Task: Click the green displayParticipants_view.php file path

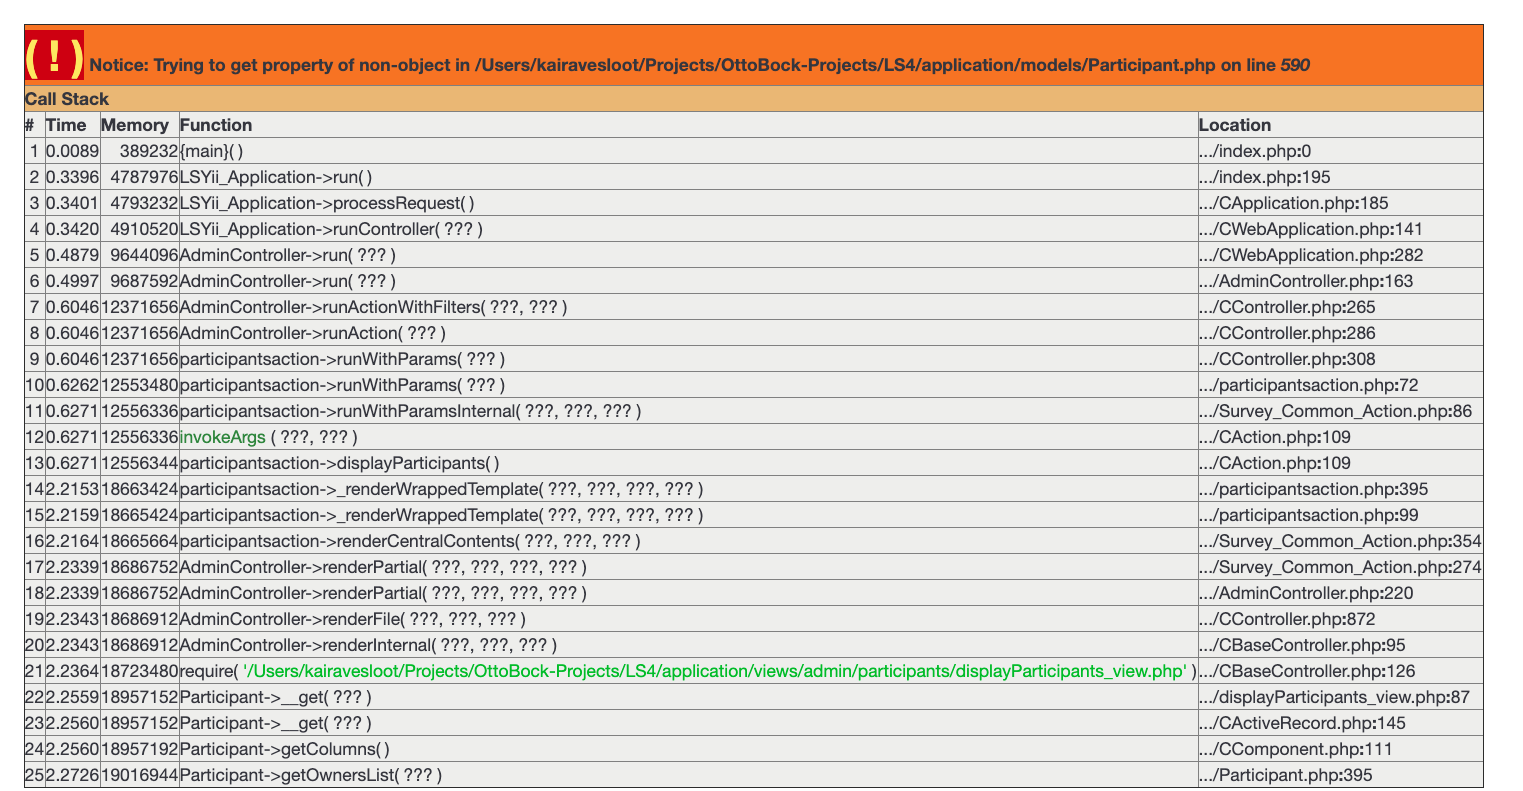Action: click(x=714, y=671)
